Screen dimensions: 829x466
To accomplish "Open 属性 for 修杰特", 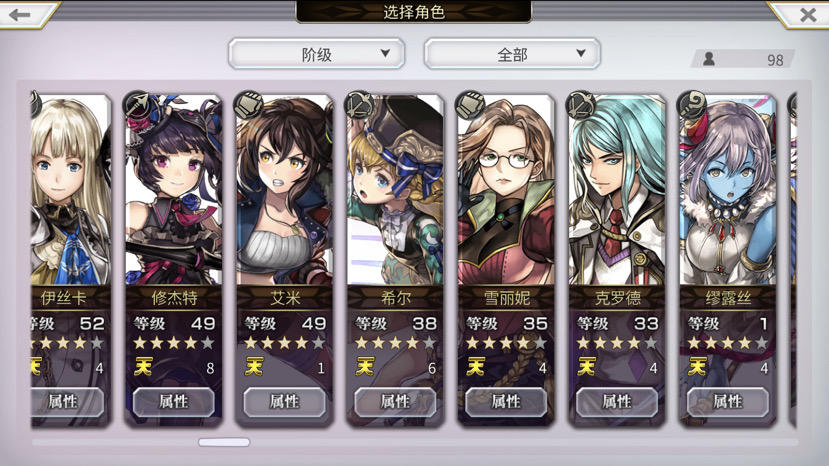I will point(173,402).
